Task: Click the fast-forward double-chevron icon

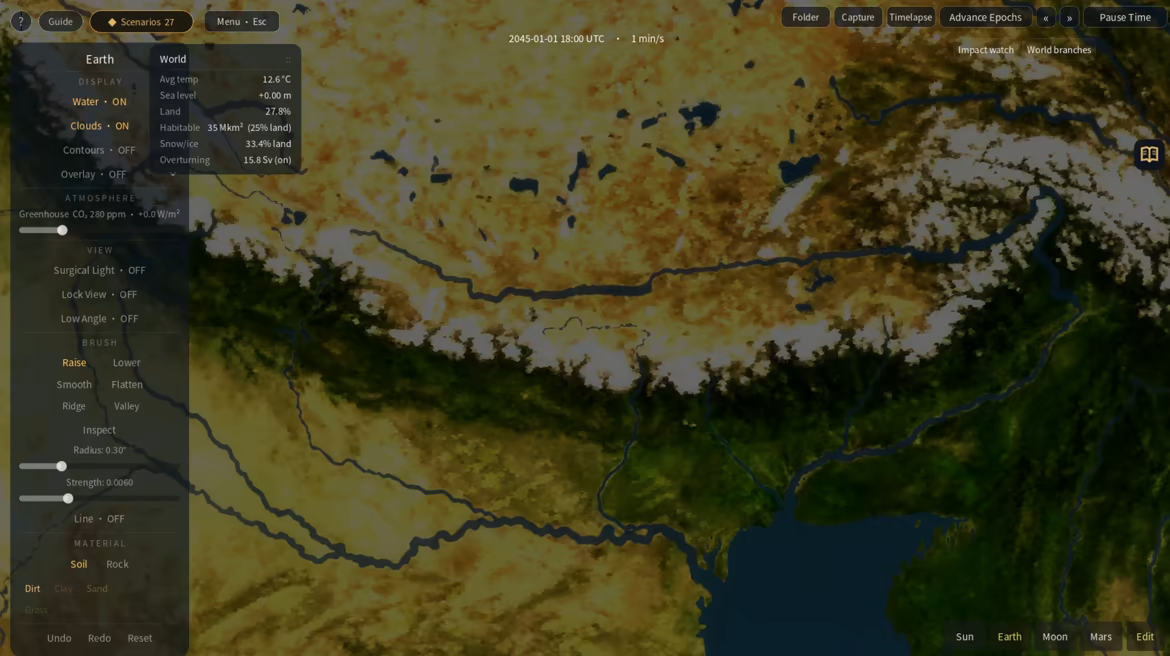Action: (1069, 18)
